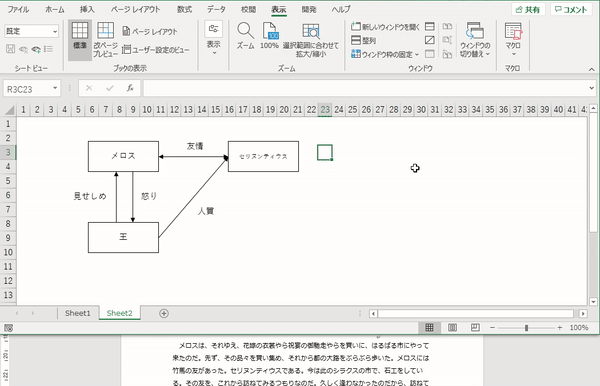
Task: Add a new sheet with plus icon
Action: pyautogui.click(x=164, y=313)
